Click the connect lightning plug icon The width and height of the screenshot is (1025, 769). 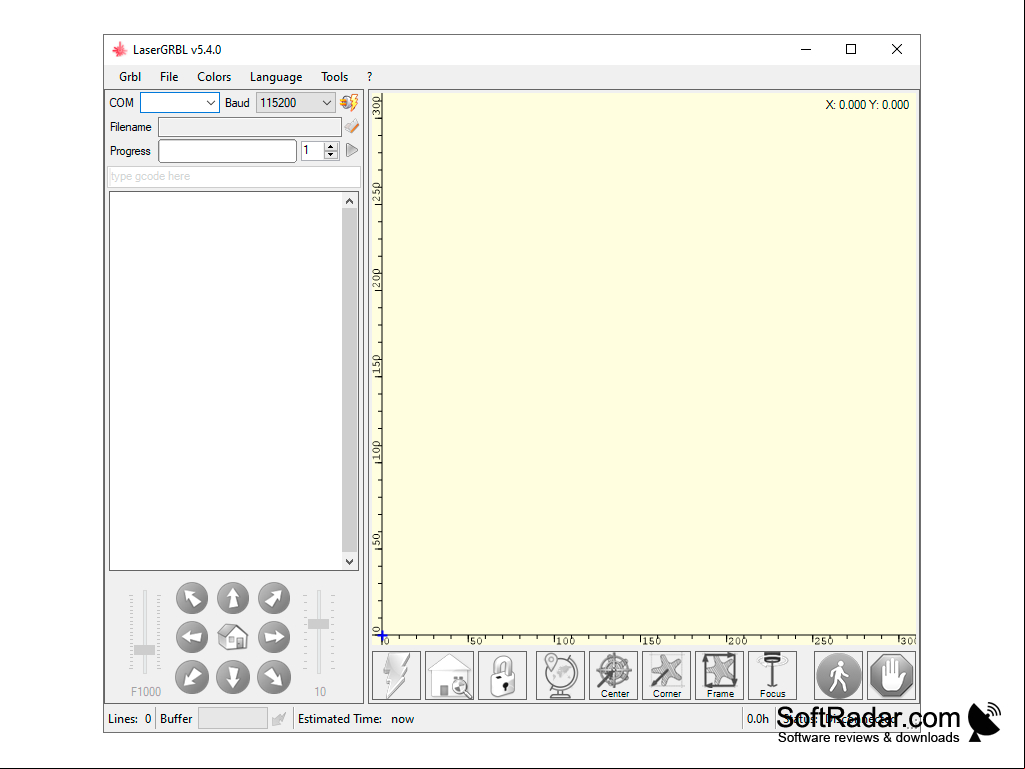tap(349, 103)
